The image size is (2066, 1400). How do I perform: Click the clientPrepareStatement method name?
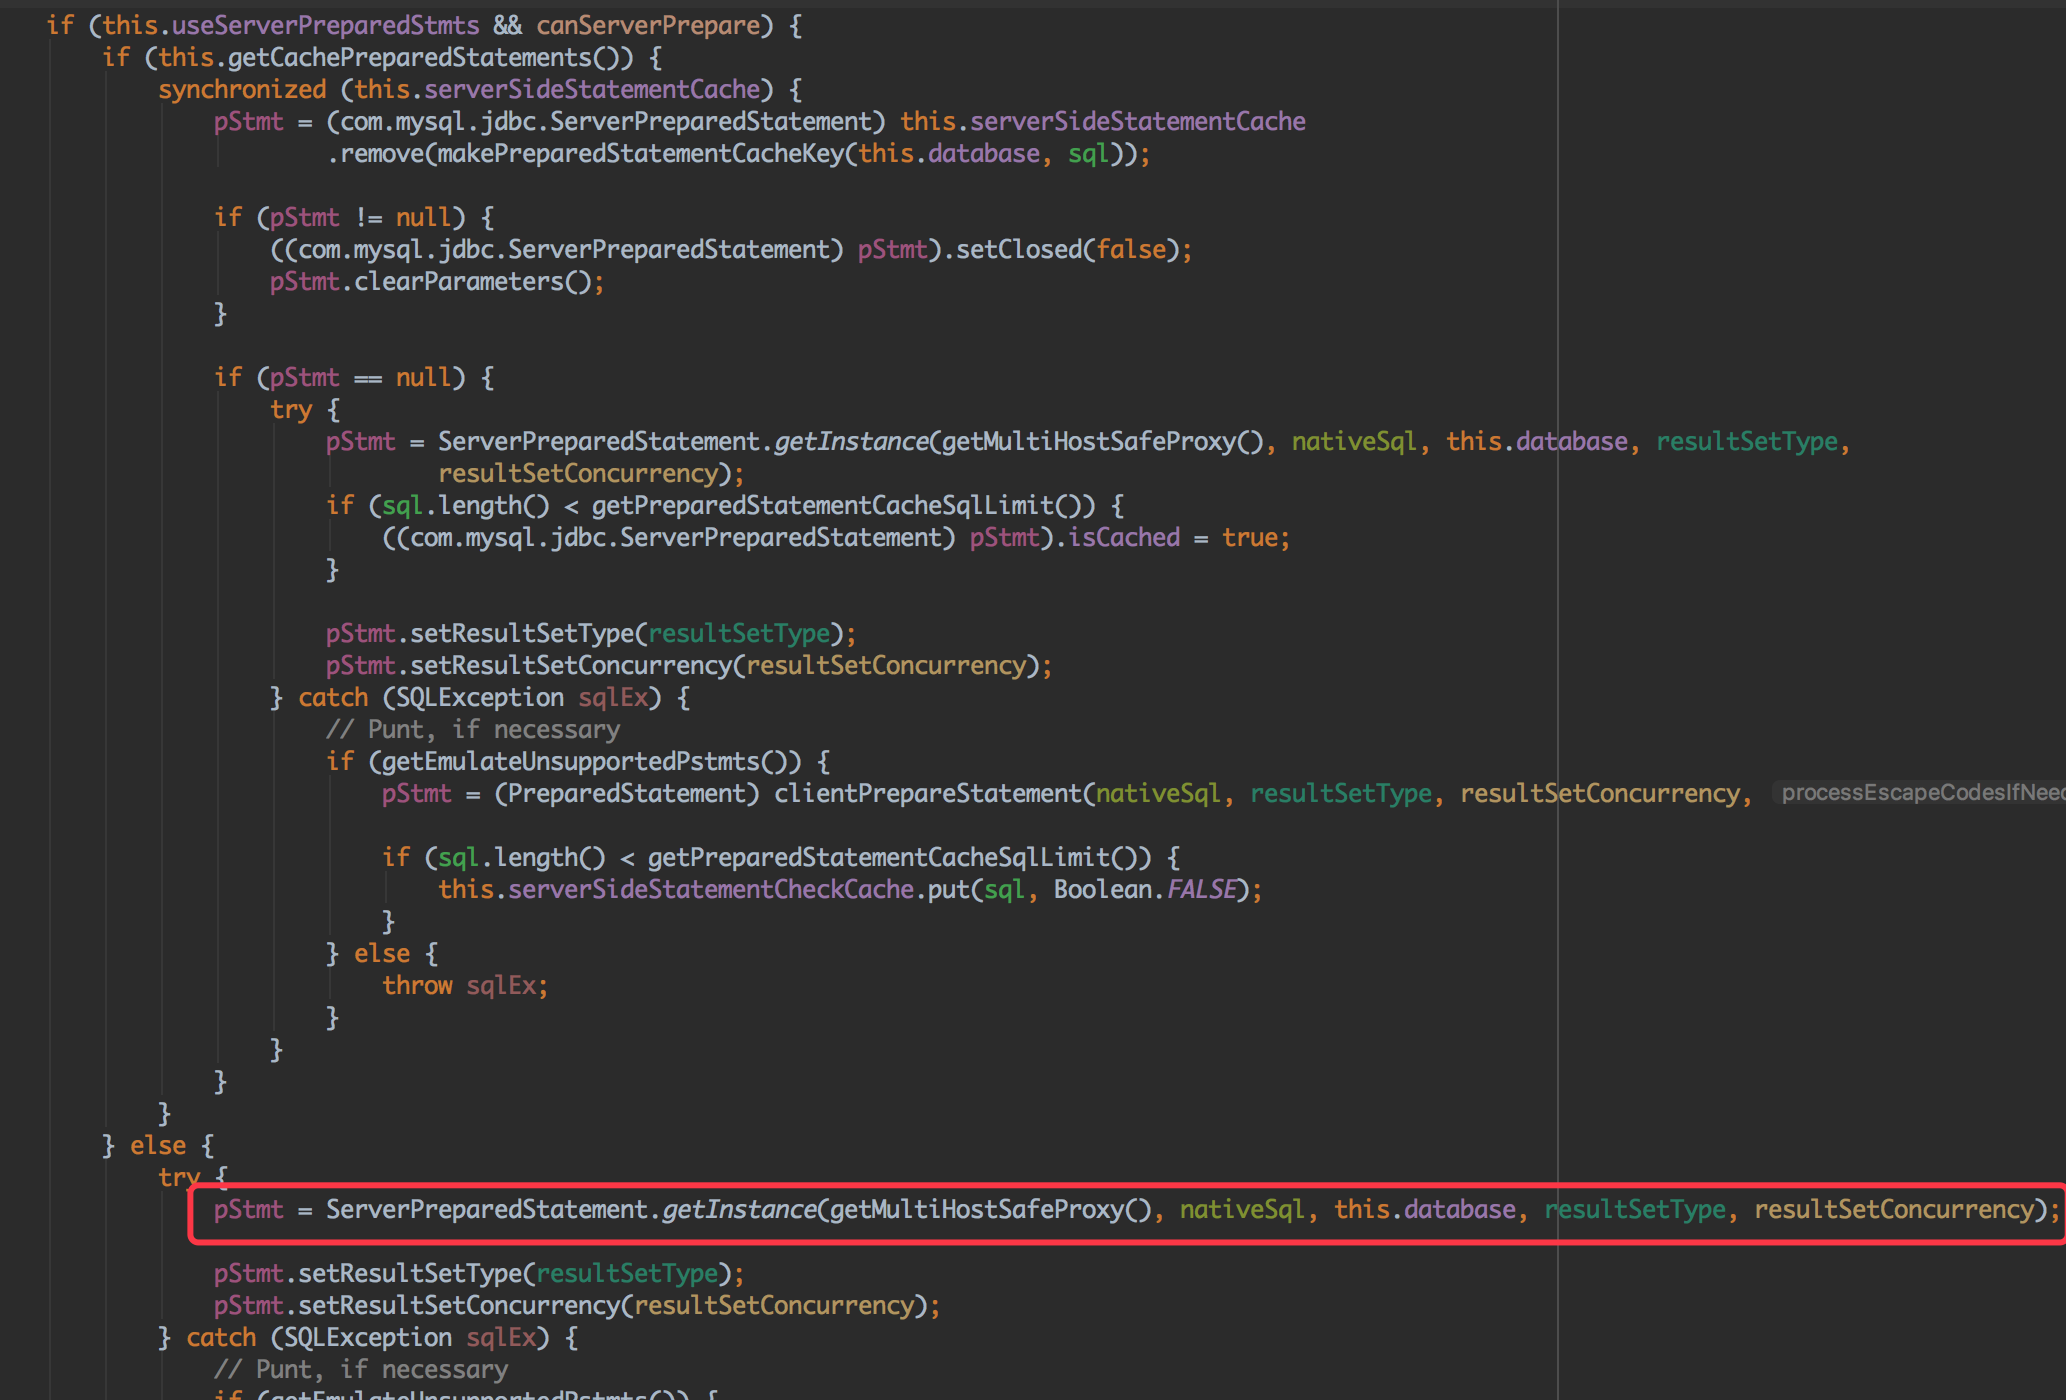tap(927, 793)
